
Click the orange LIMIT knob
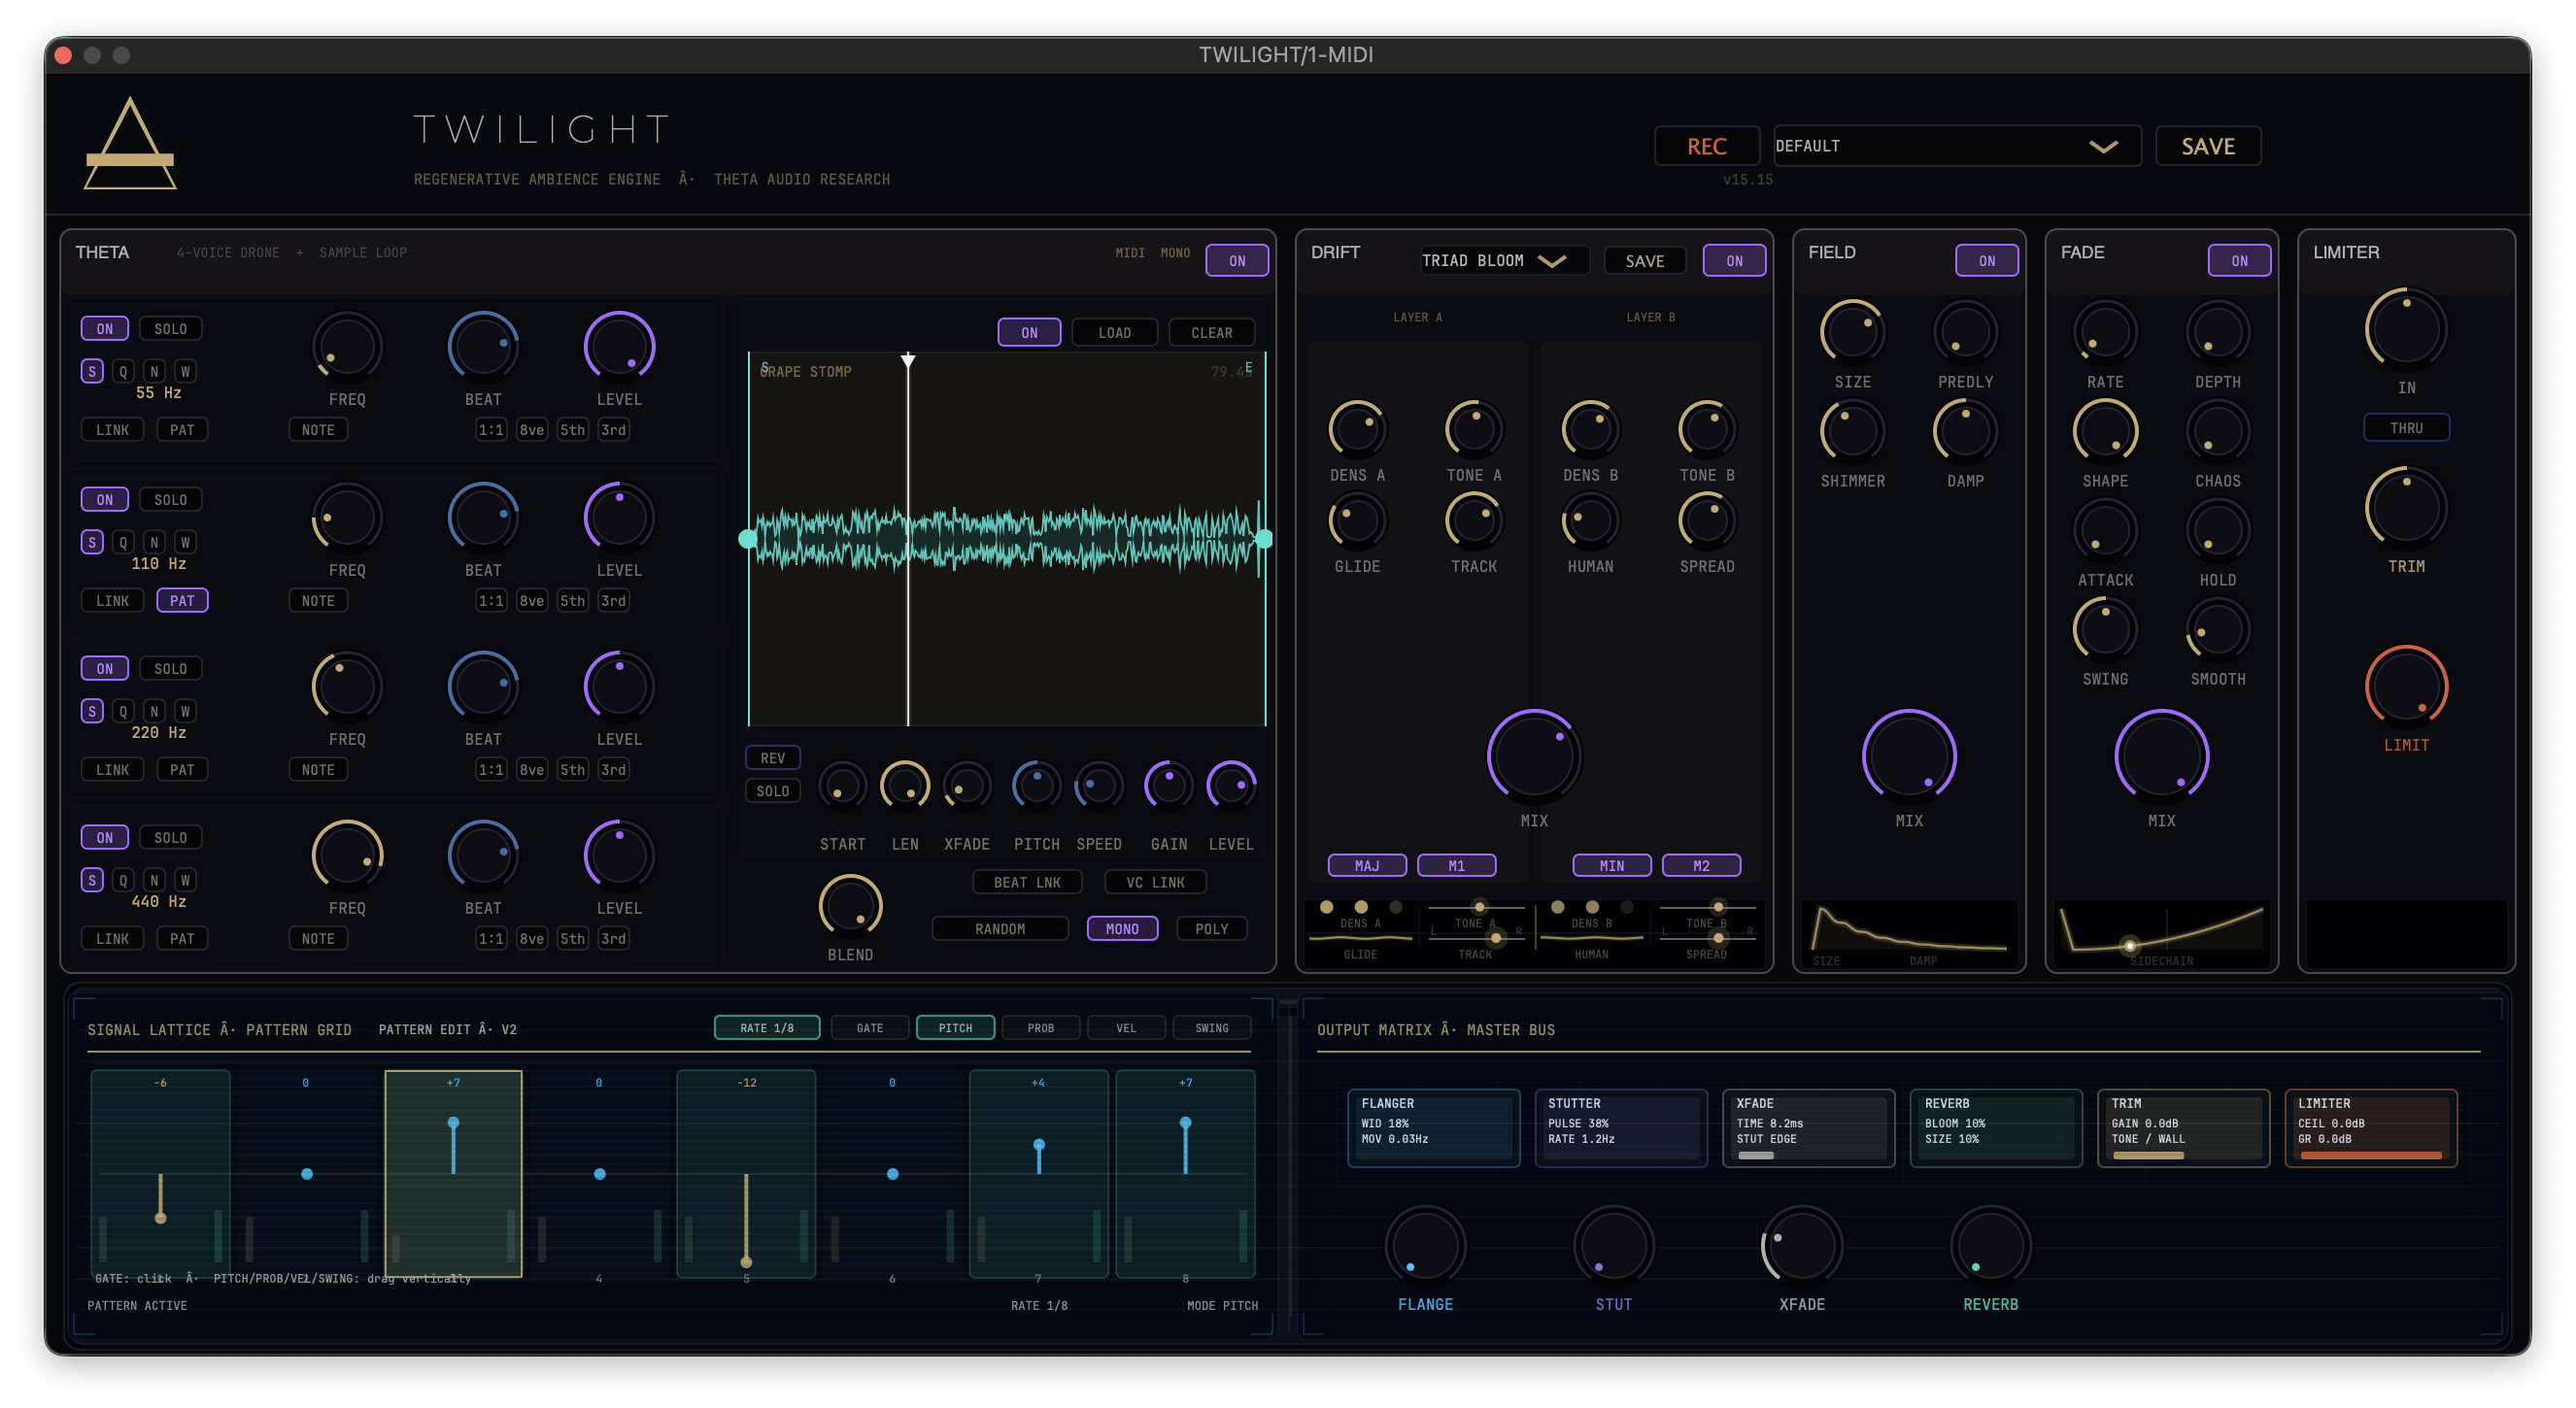click(x=2405, y=687)
